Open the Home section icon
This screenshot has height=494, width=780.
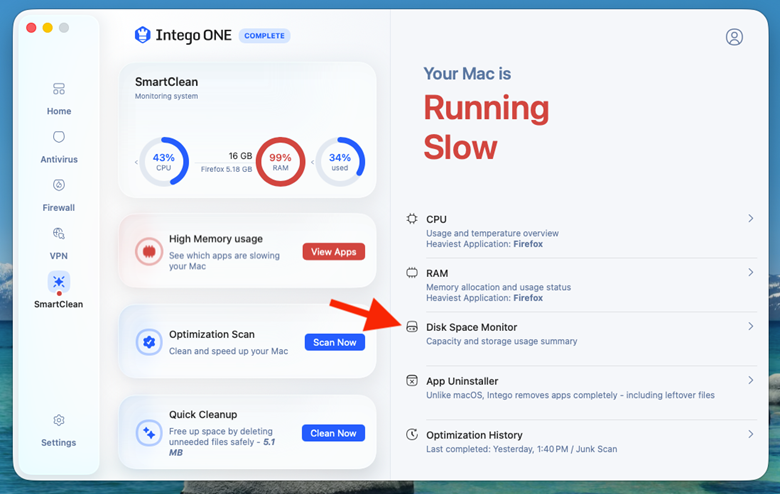point(59,89)
